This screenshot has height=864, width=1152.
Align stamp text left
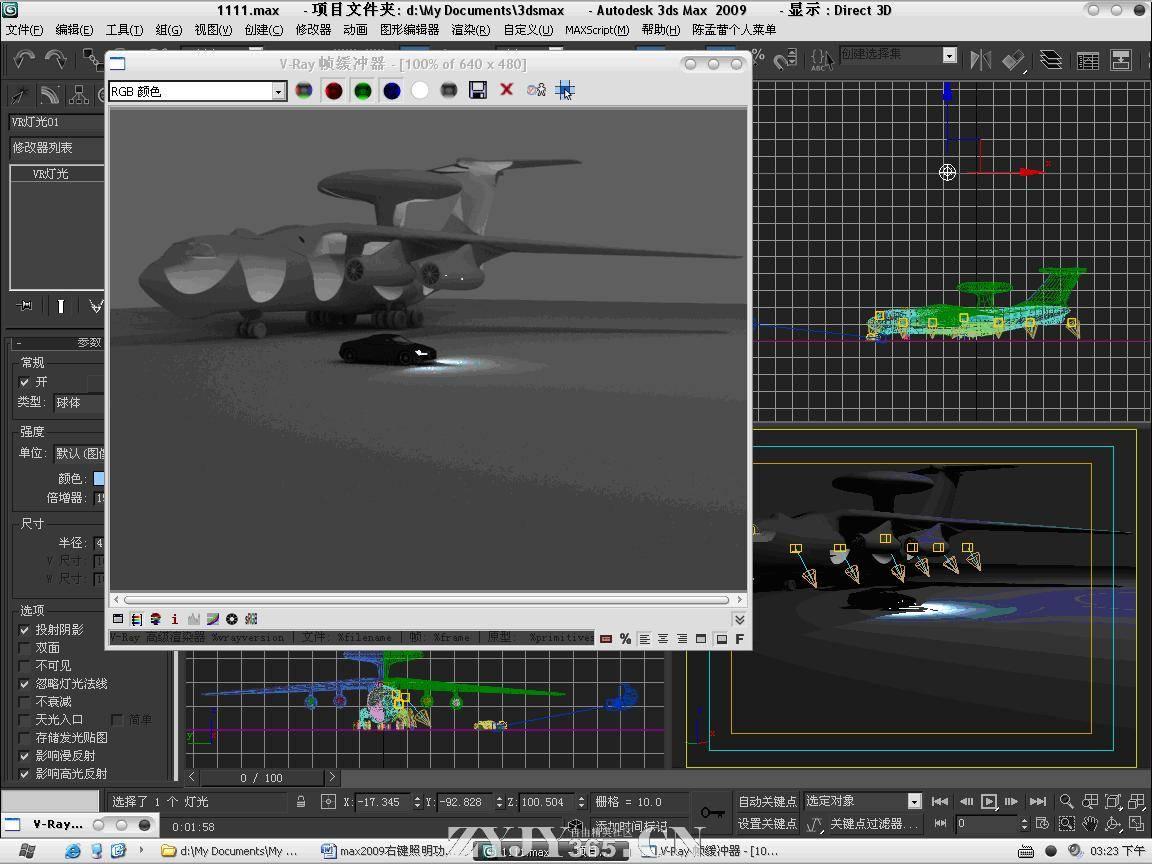(644, 638)
